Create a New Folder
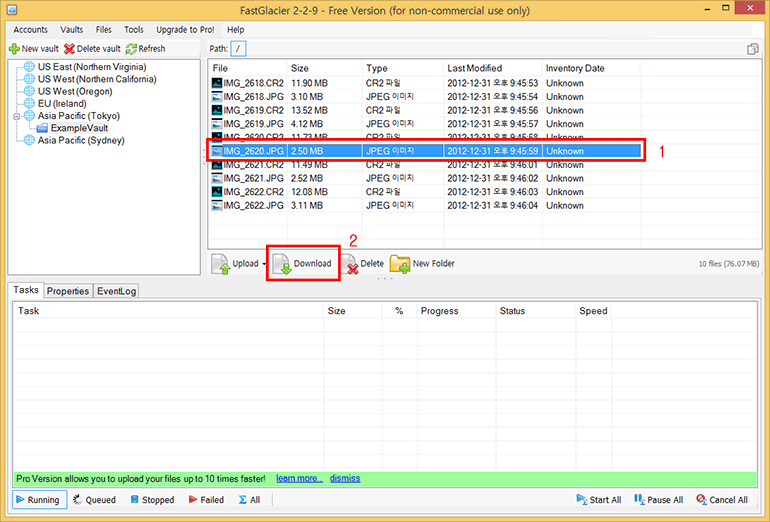The width and height of the screenshot is (770, 522). point(422,264)
